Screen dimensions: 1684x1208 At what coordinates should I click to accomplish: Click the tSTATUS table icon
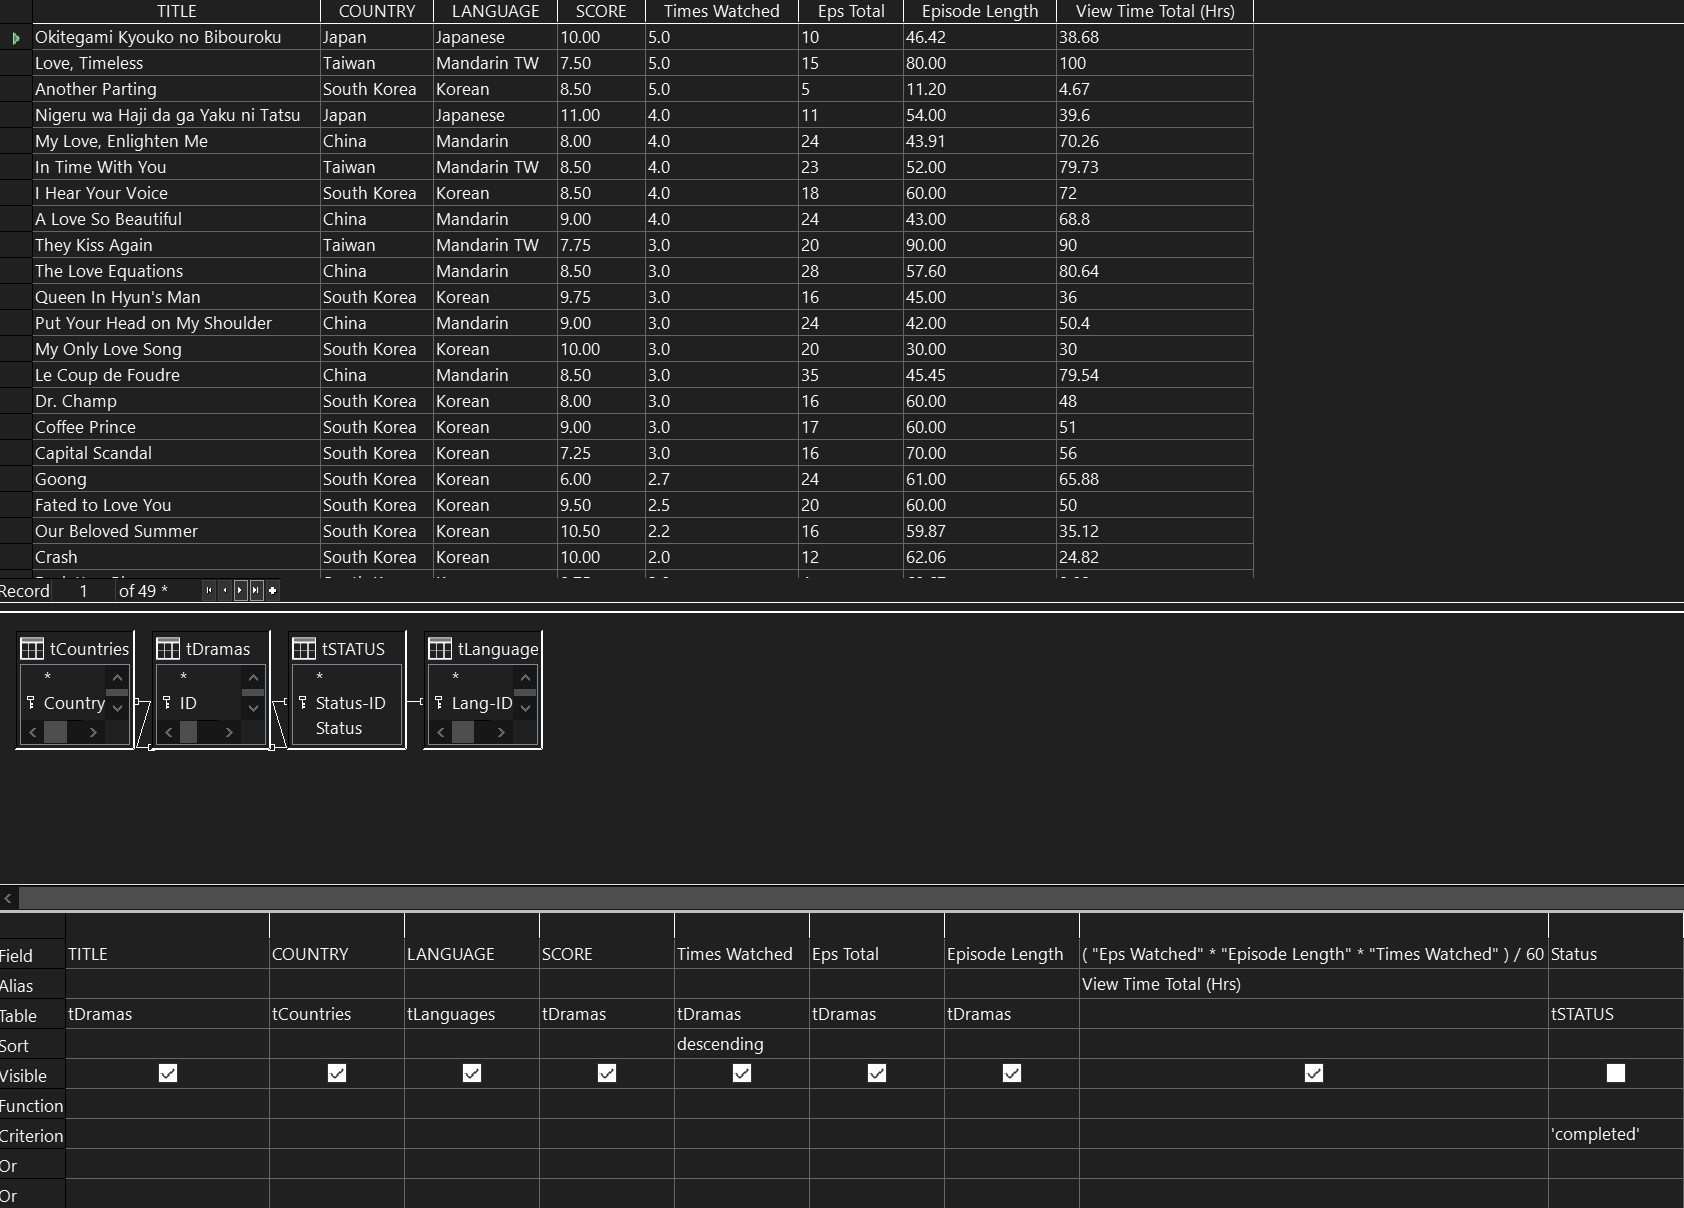[x=304, y=649]
